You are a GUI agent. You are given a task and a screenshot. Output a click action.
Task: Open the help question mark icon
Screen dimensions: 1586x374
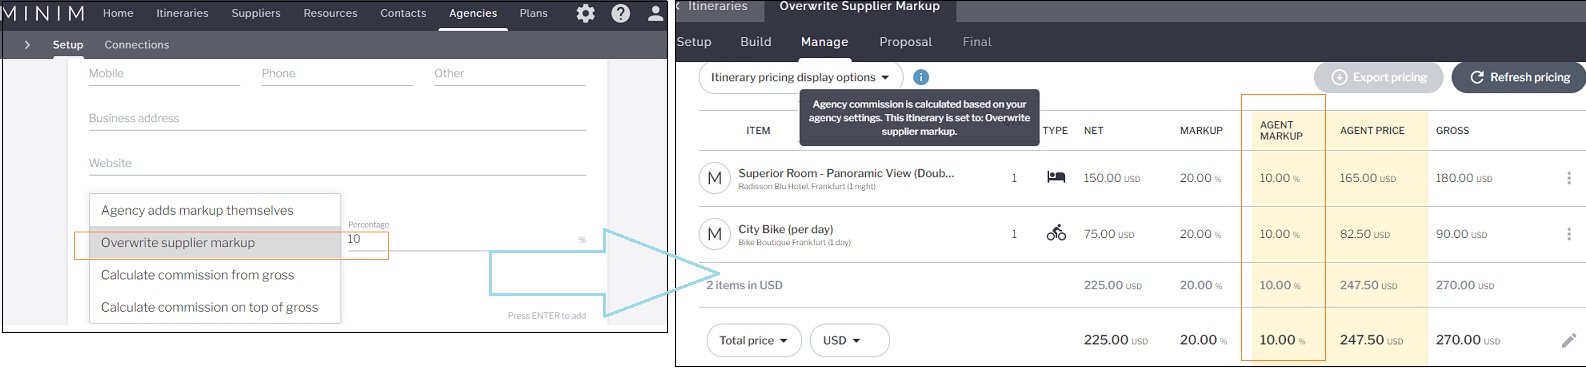(621, 13)
